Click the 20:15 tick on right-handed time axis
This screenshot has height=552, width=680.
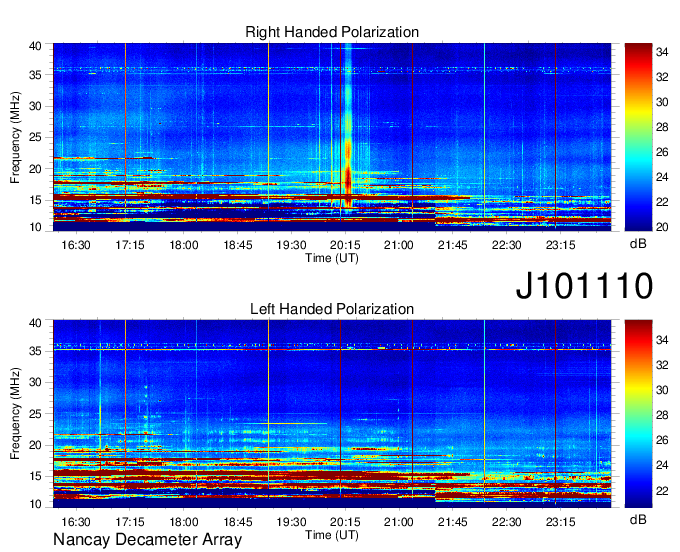click(345, 245)
